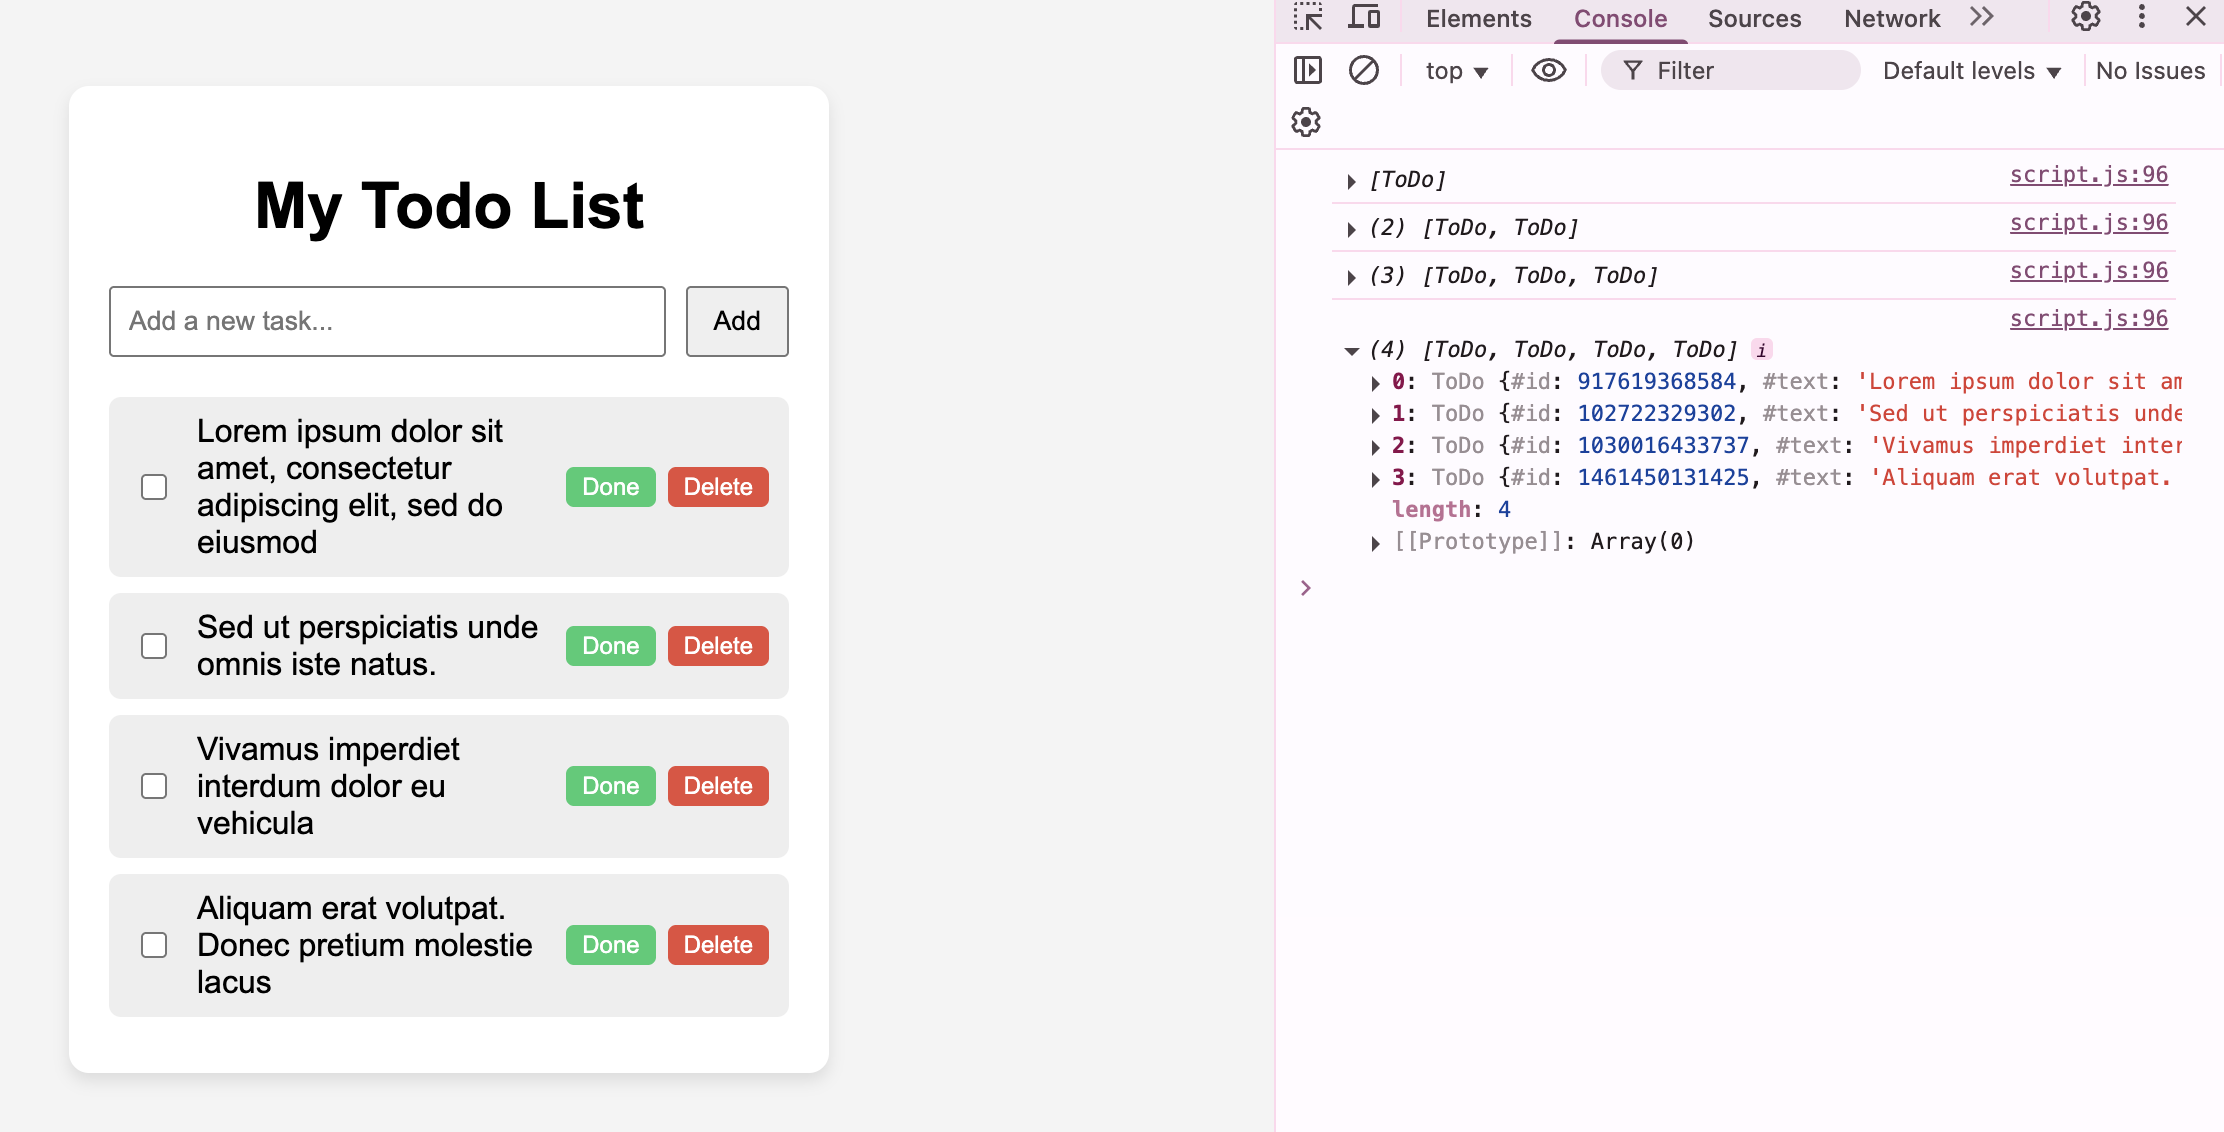The width and height of the screenshot is (2224, 1132).
Task: Collapse the (4) ToDo array log
Action: (x=1351, y=350)
